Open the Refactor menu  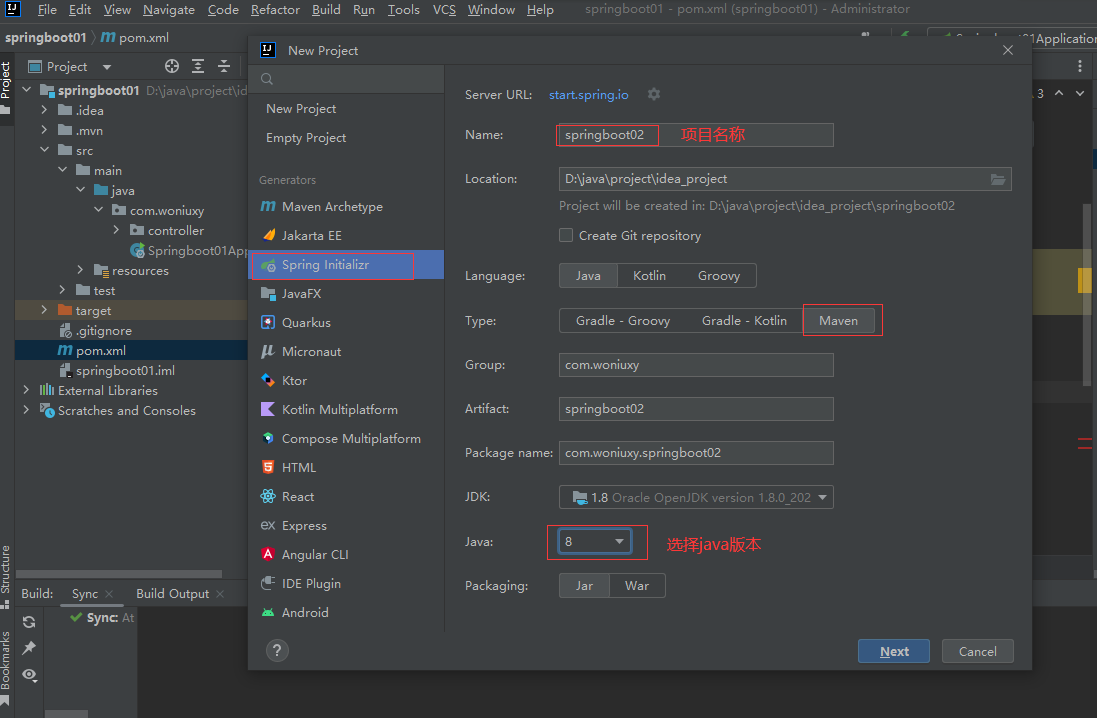point(275,10)
